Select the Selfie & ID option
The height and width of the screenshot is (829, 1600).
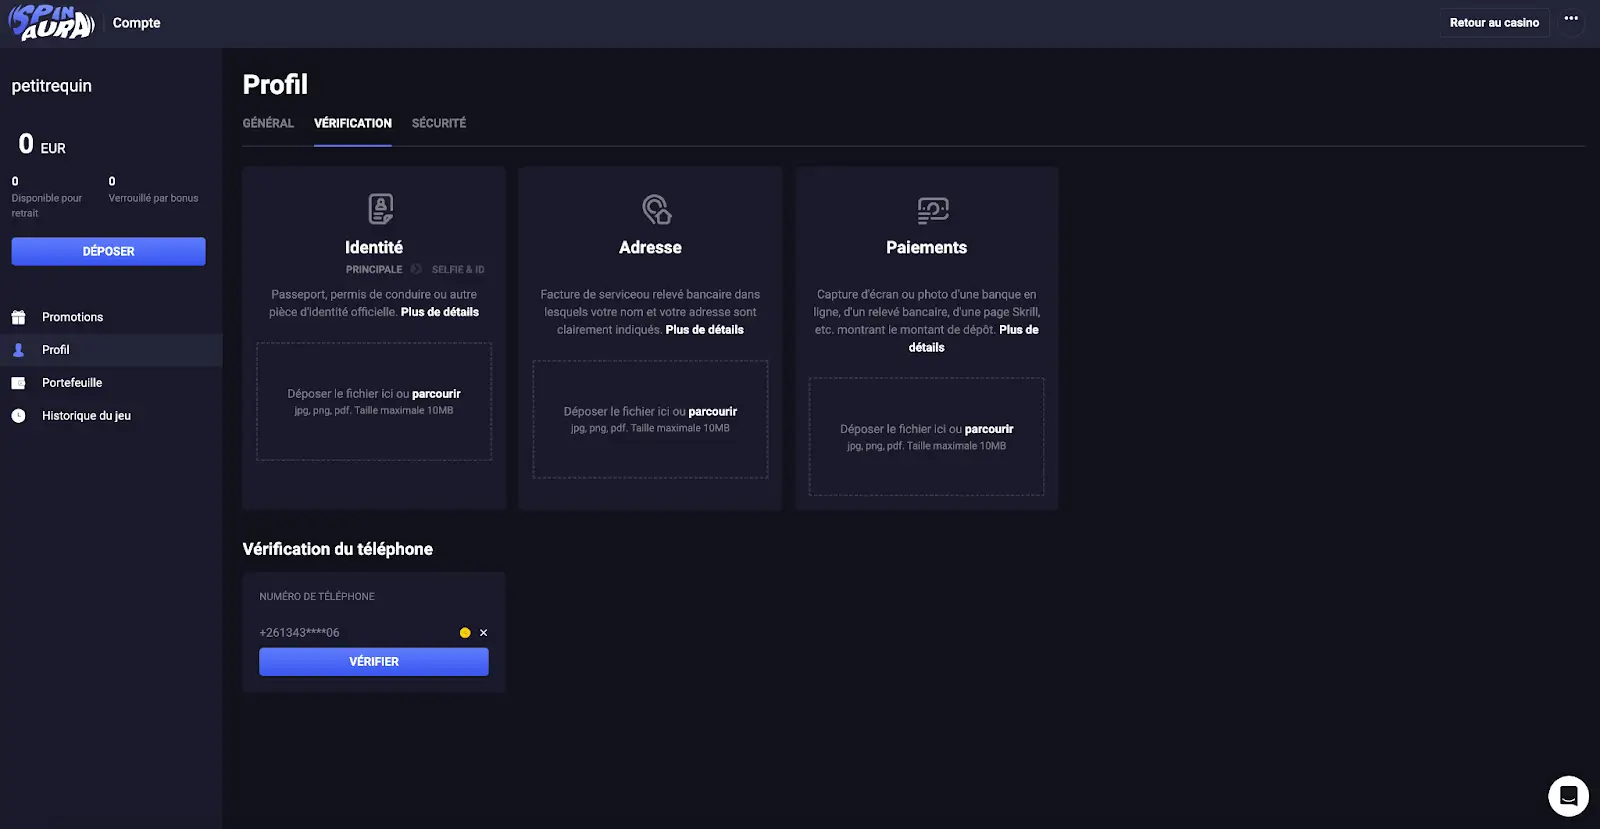[x=458, y=270]
